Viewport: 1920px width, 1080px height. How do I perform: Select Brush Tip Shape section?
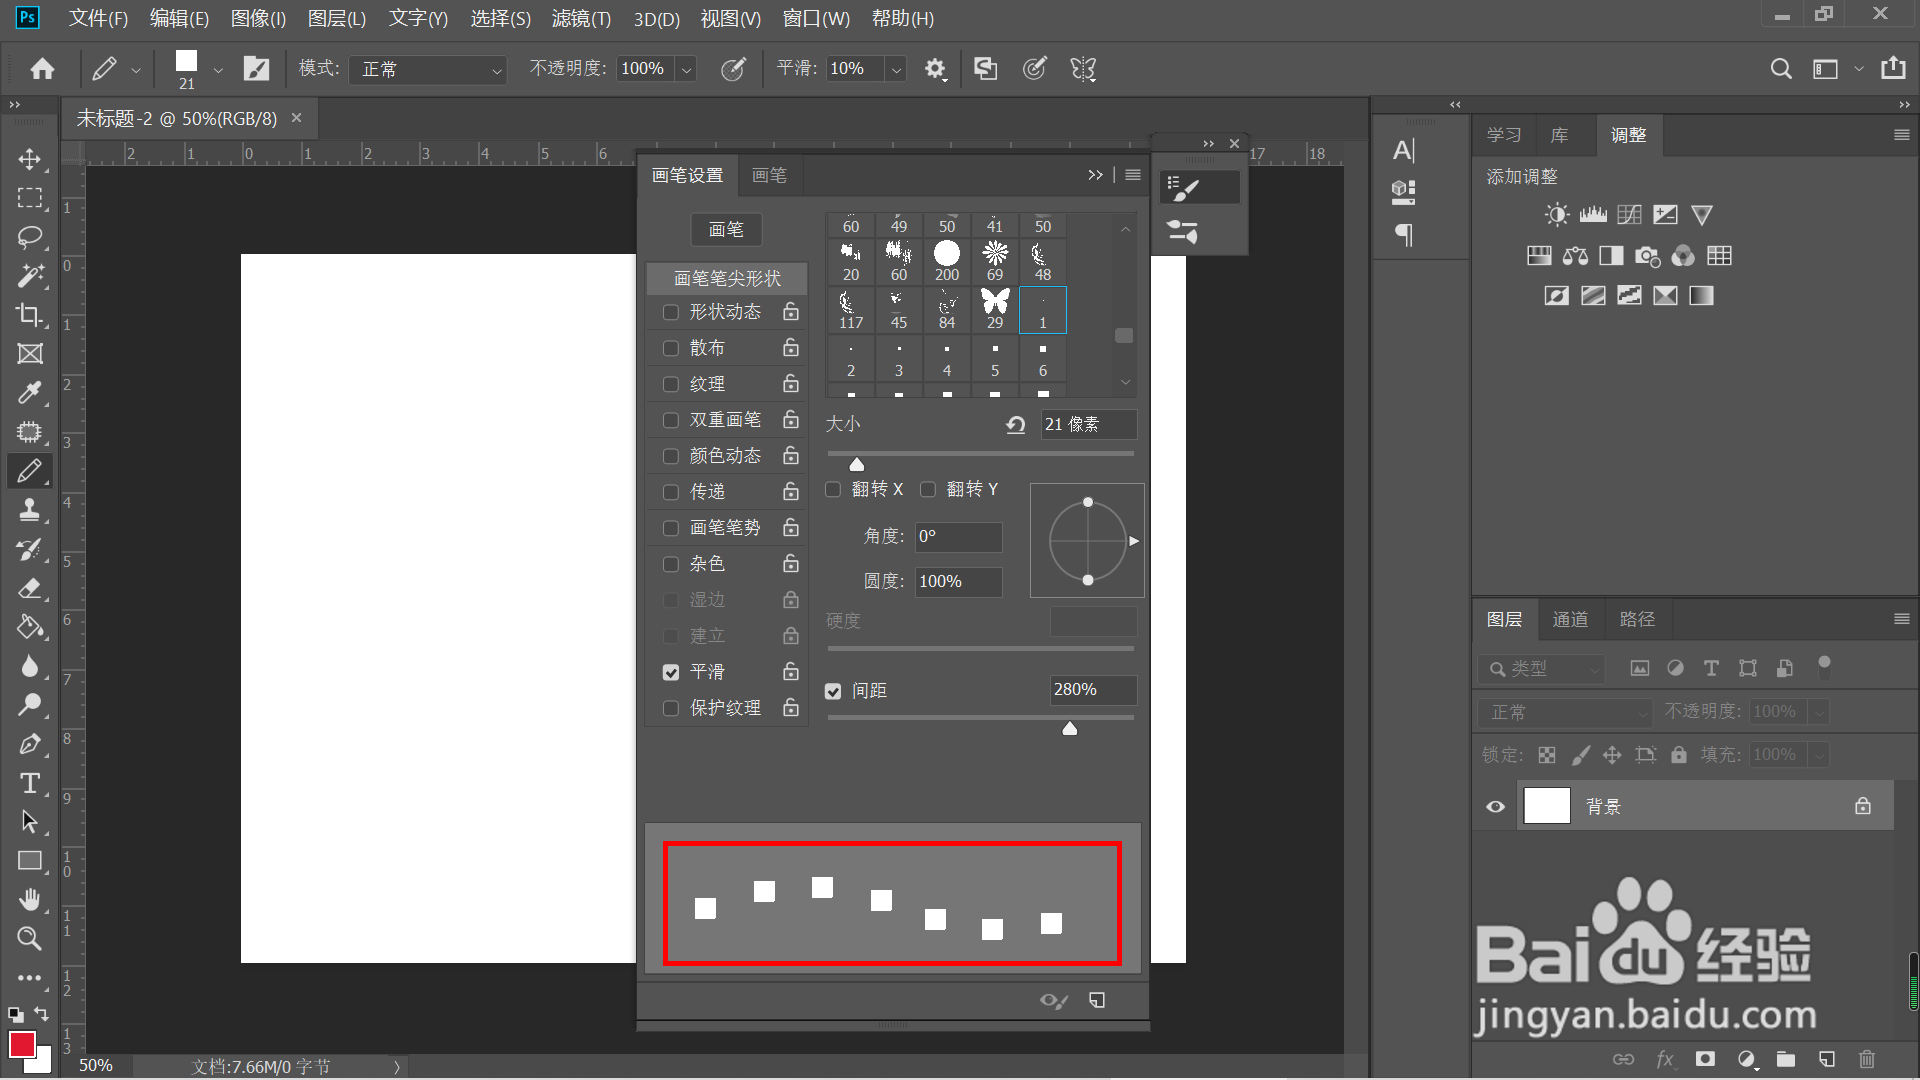click(727, 278)
